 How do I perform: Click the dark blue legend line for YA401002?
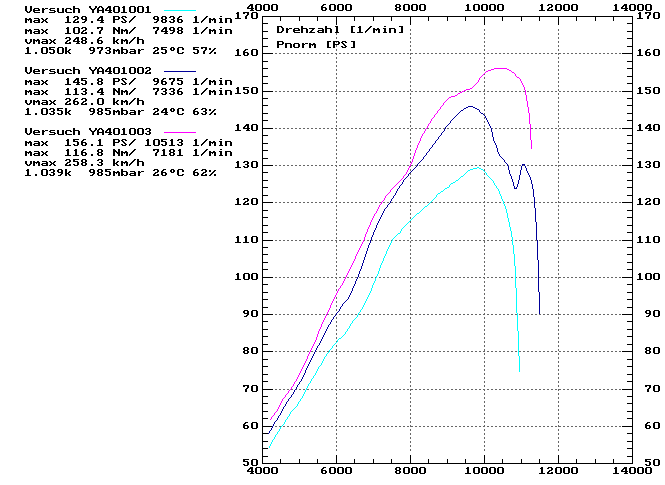(x=179, y=70)
